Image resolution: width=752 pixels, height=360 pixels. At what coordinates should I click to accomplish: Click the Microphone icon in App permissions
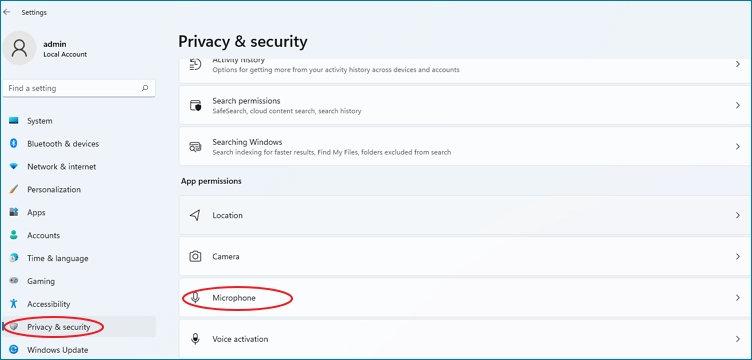[x=195, y=298]
